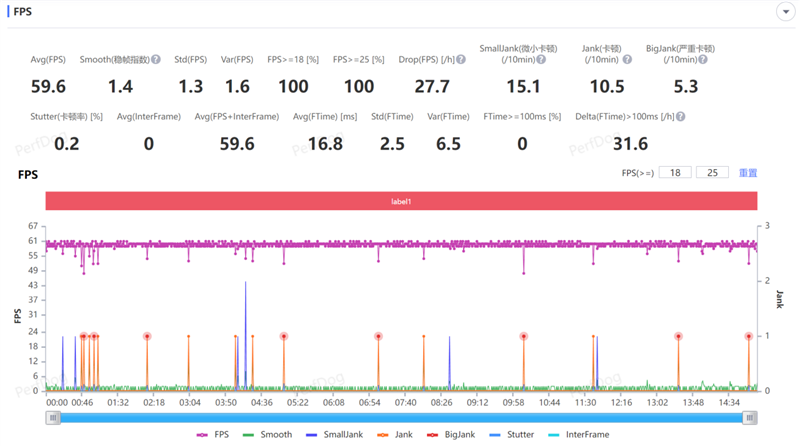Hide BigJank series via legend

pos(451,434)
